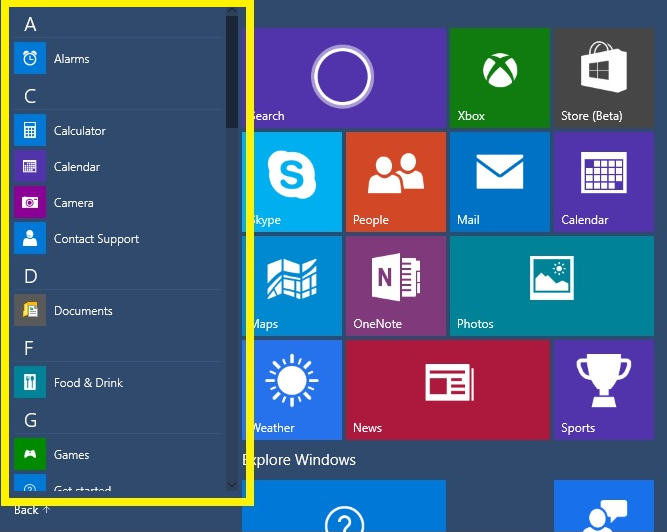Open the Skype tile
The image size is (667, 532).
pos(292,182)
